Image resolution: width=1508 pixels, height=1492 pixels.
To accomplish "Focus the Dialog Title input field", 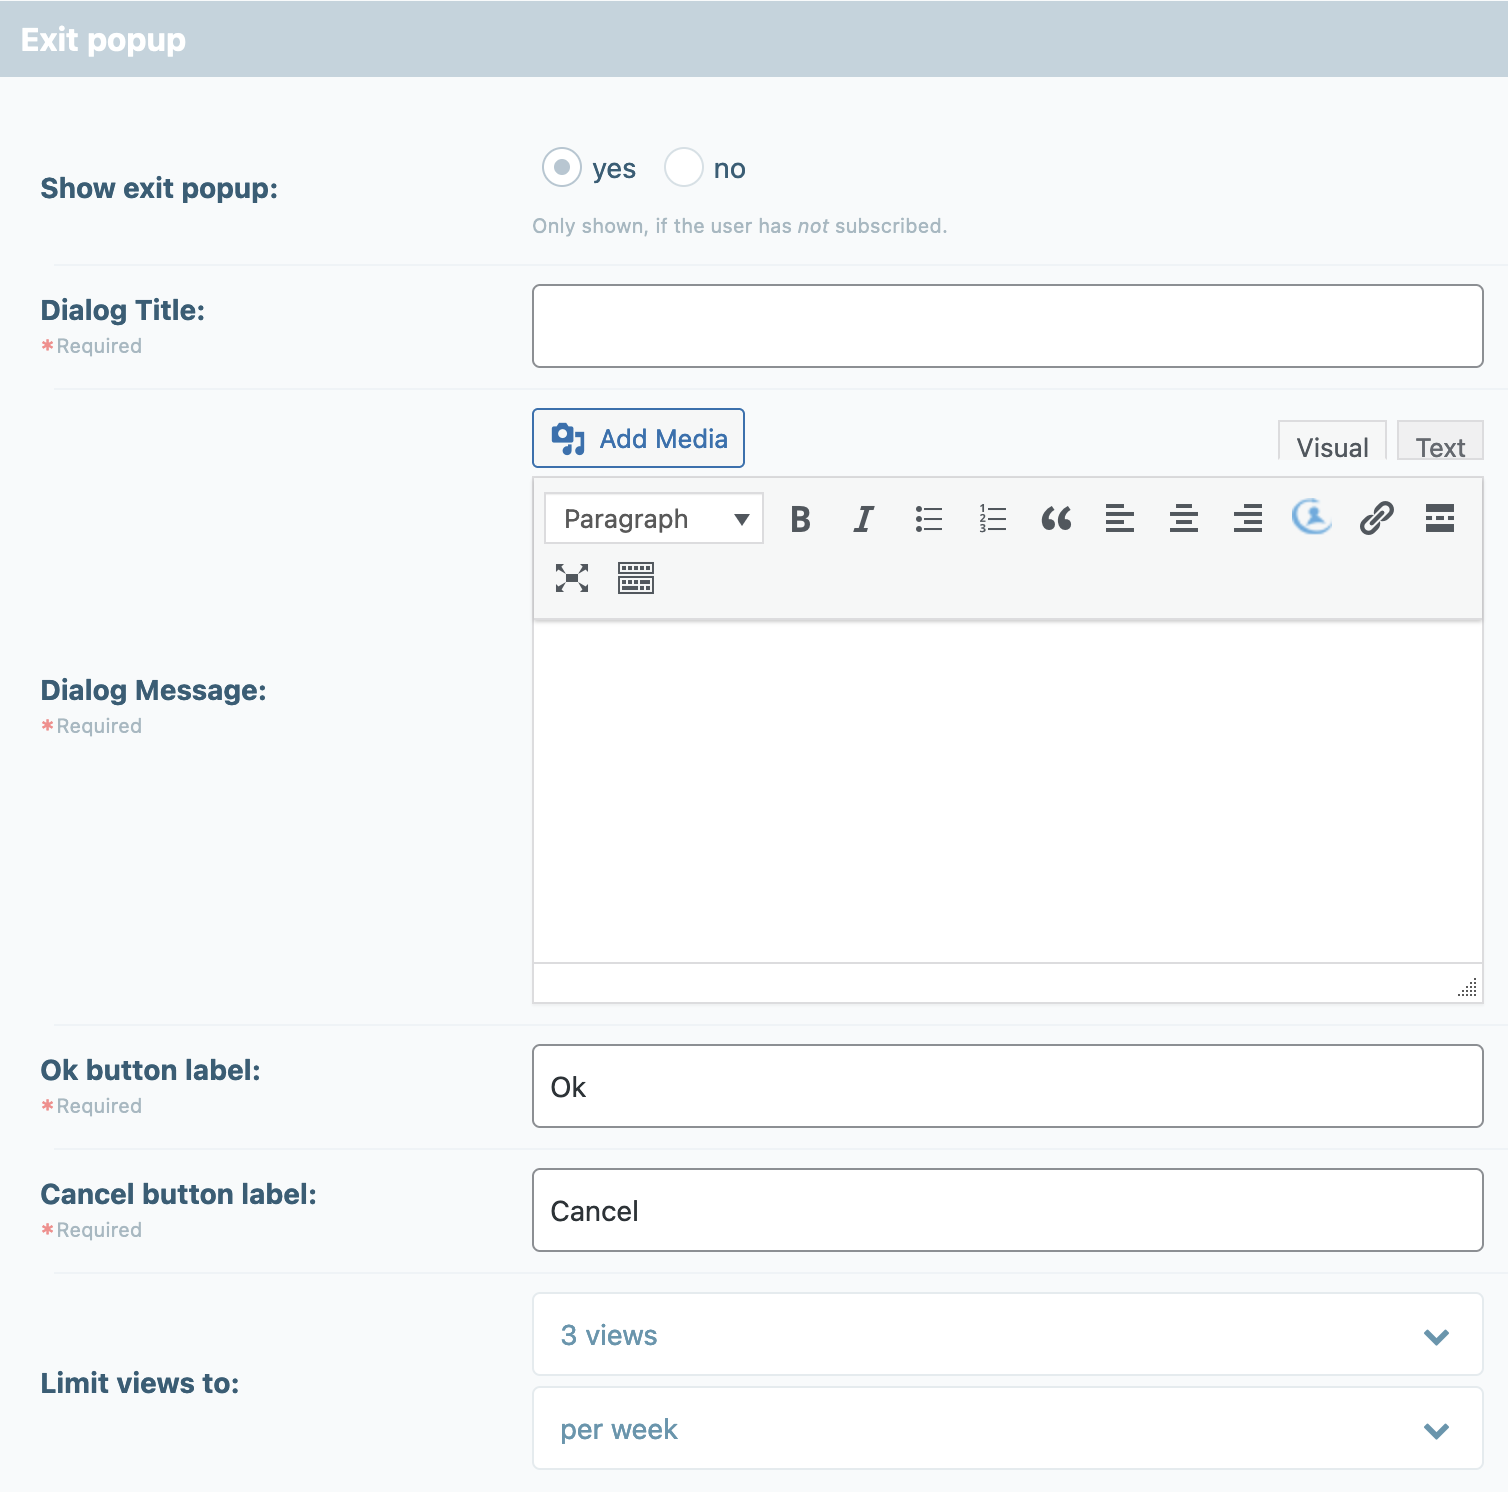I will pyautogui.click(x=1008, y=326).
